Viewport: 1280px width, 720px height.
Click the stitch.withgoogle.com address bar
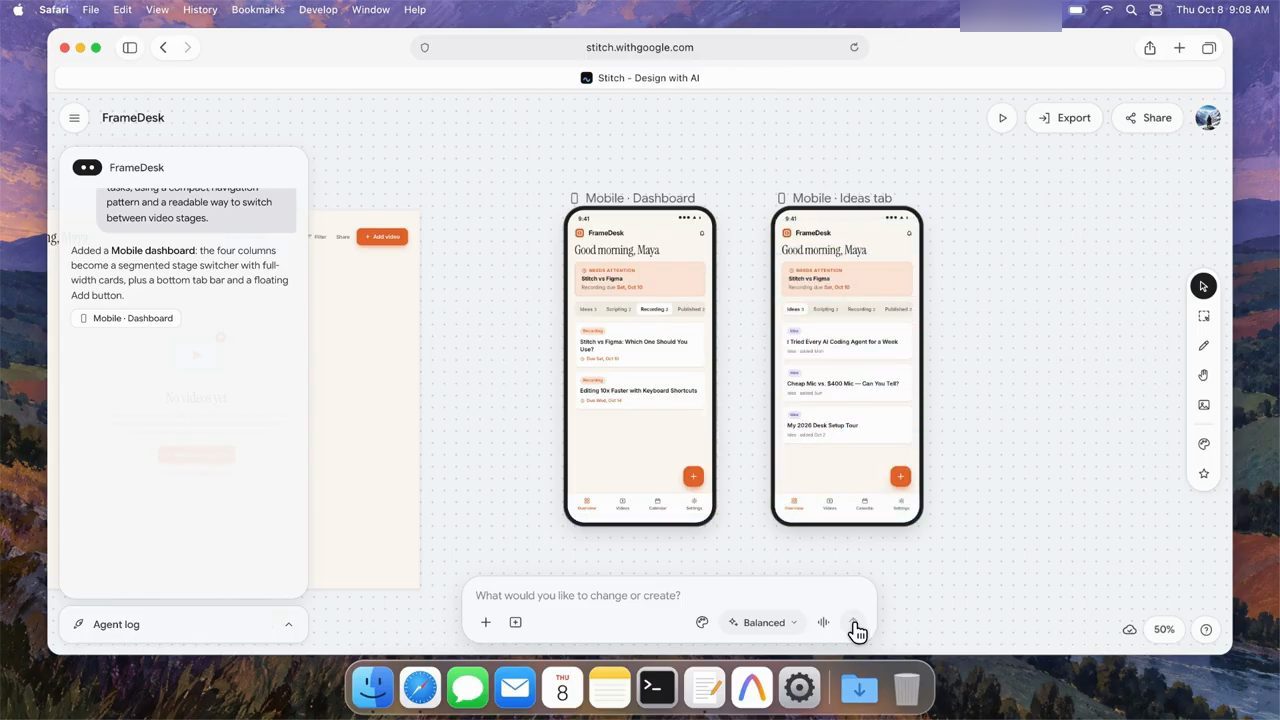coord(640,47)
